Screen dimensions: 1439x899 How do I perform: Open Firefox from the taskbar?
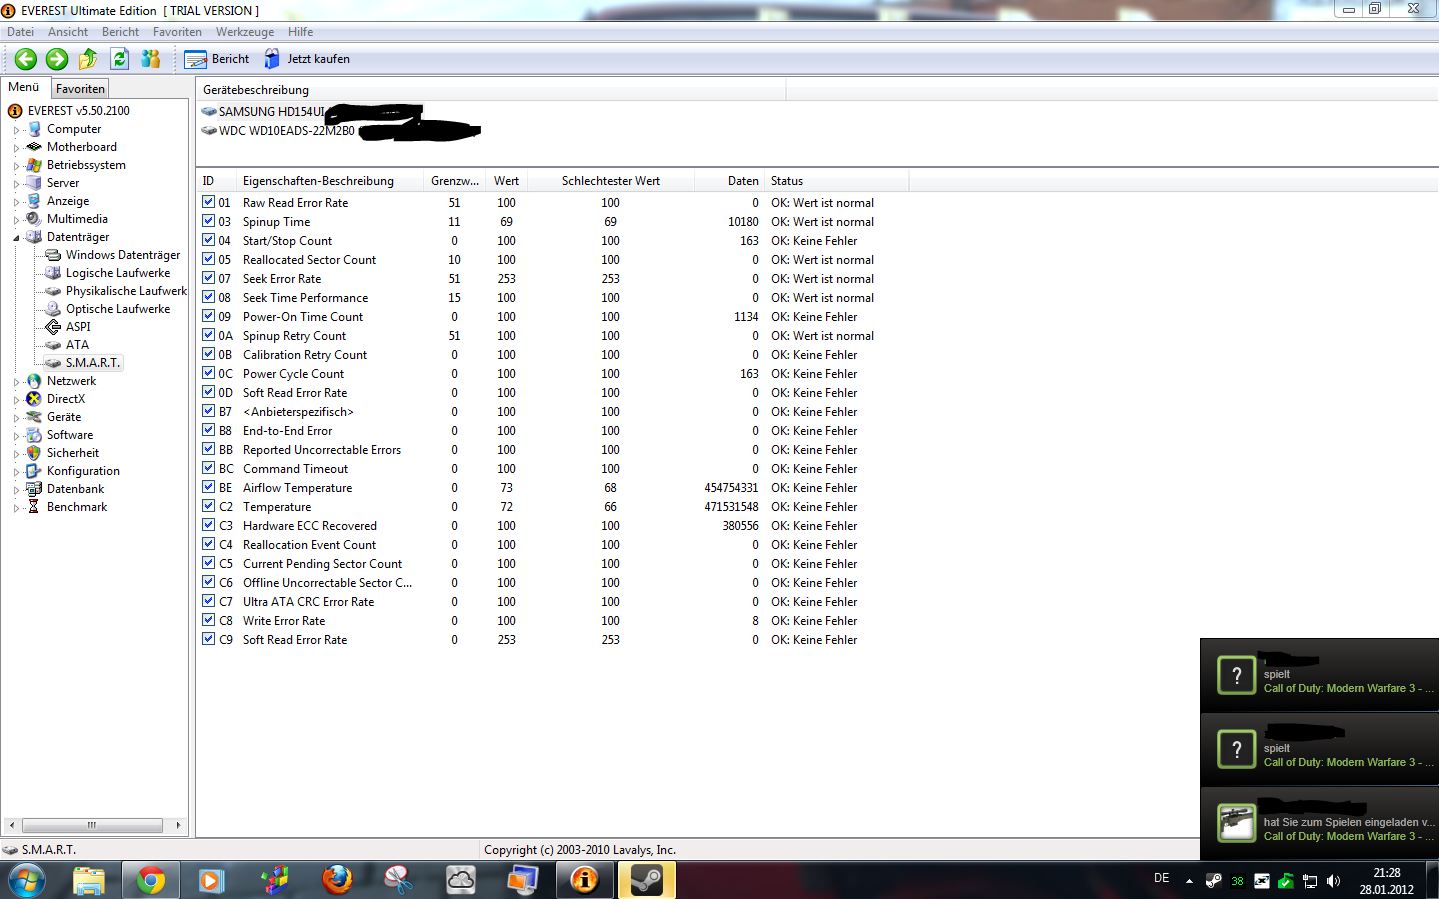[337, 880]
